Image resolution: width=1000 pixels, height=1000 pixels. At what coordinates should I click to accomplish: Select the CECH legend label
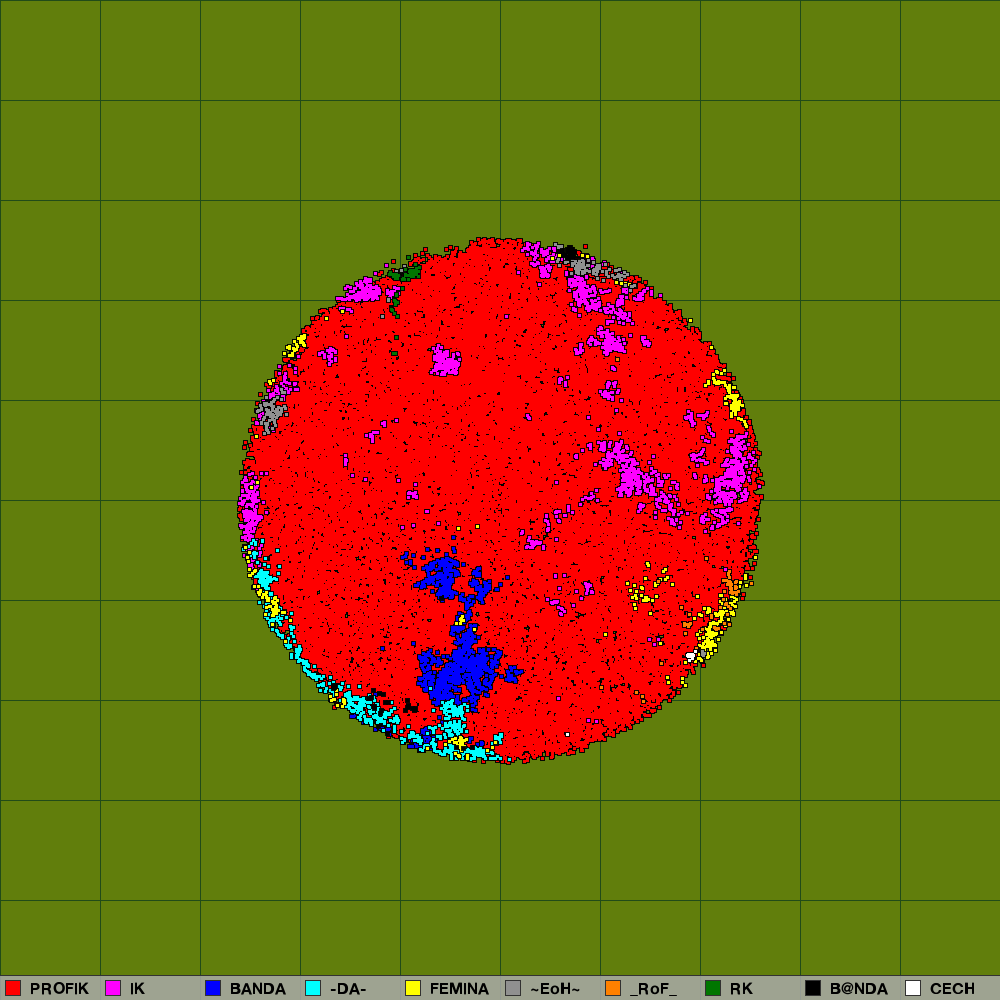point(952,989)
